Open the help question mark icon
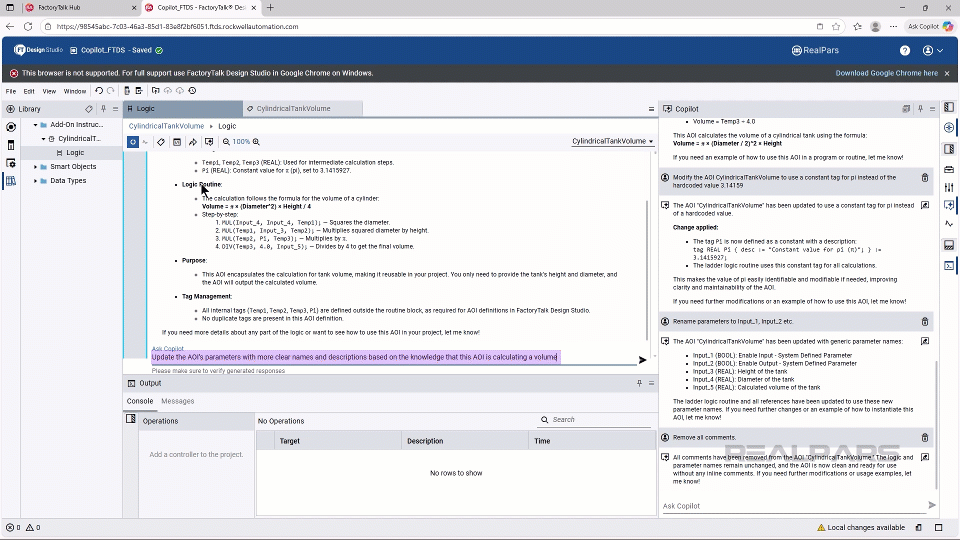Image resolution: width=960 pixels, height=540 pixels. tap(905, 51)
